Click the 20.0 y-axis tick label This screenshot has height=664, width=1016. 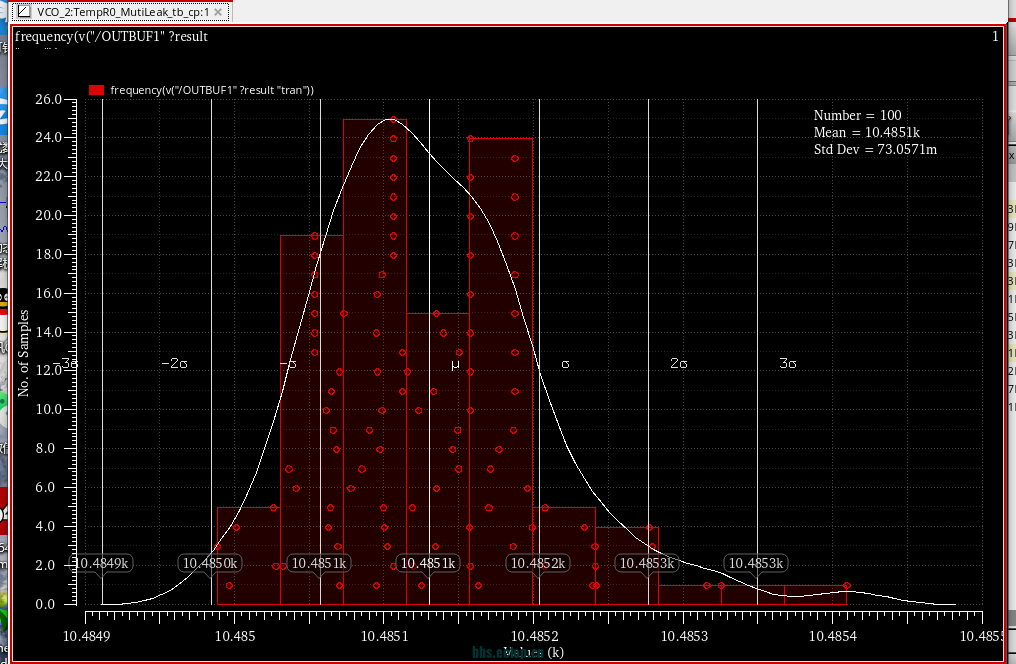coord(48,215)
